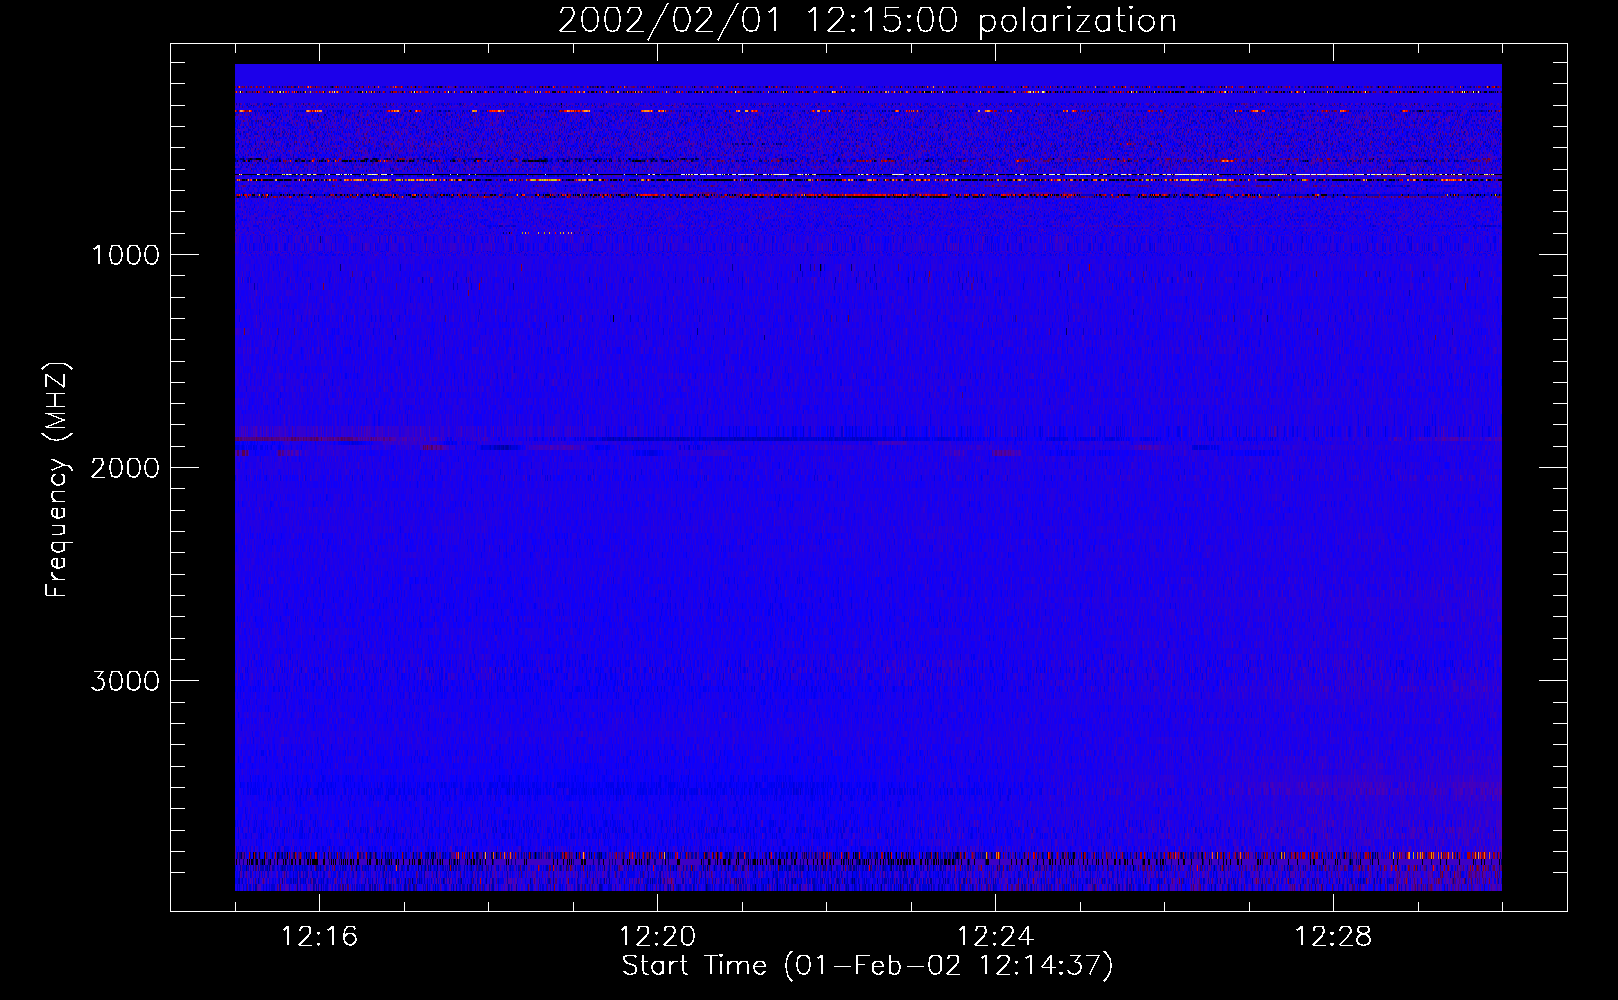This screenshot has height=1000, width=1618.
Task: Click the "12:24" time tick label
Action: pos(995,937)
